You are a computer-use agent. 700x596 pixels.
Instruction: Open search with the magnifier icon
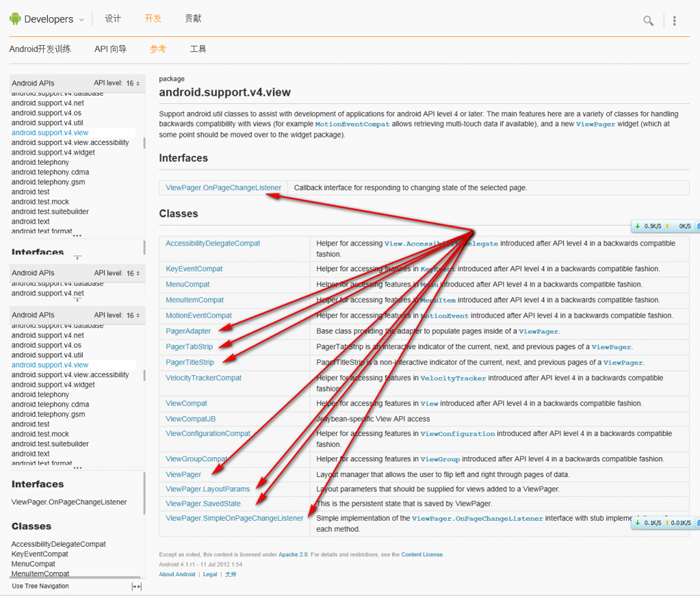point(648,21)
